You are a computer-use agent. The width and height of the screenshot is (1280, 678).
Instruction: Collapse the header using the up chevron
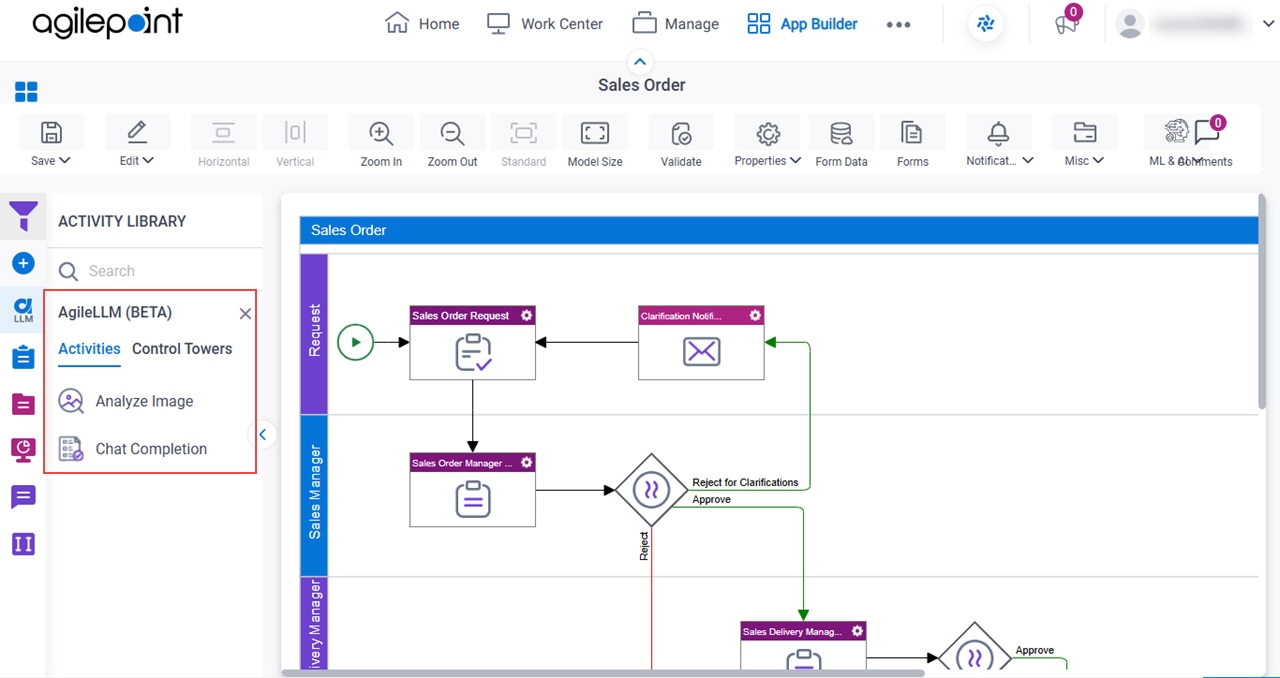coord(641,62)
